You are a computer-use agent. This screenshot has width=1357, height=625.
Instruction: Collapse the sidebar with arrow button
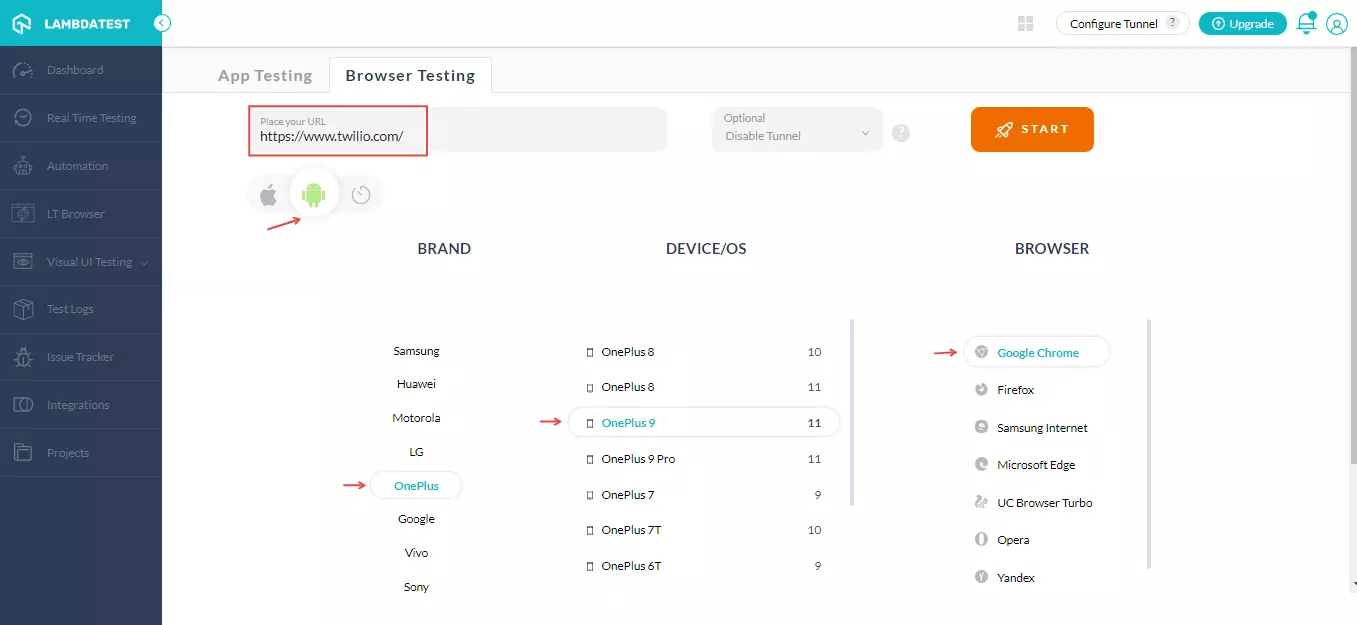click(162, 23)
